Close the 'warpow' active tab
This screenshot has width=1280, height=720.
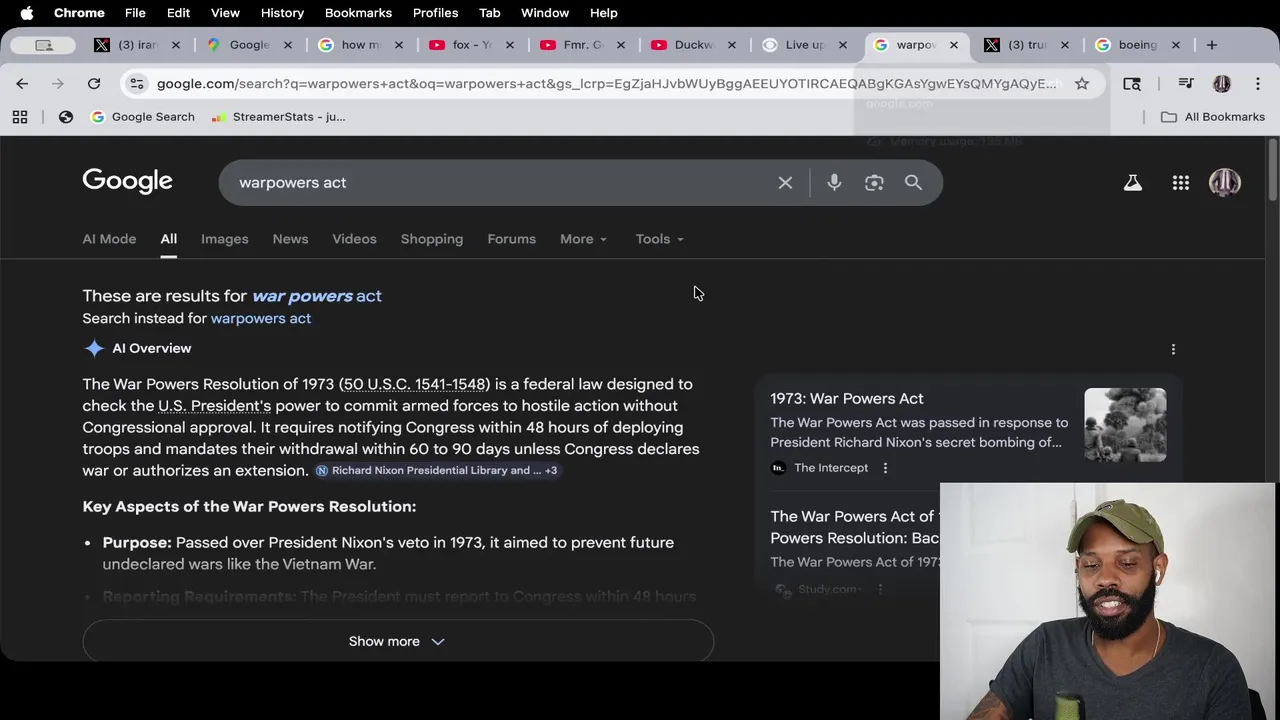[953, 45]
